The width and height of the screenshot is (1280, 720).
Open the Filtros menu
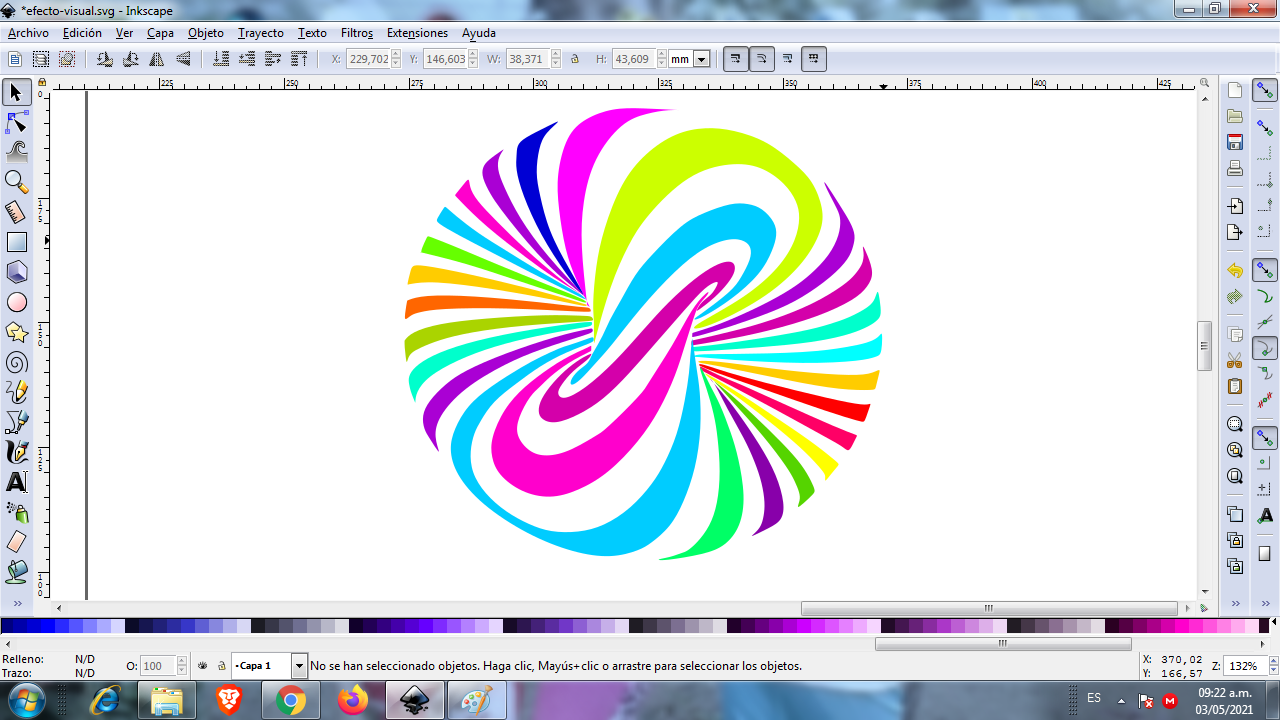(357, 33)
